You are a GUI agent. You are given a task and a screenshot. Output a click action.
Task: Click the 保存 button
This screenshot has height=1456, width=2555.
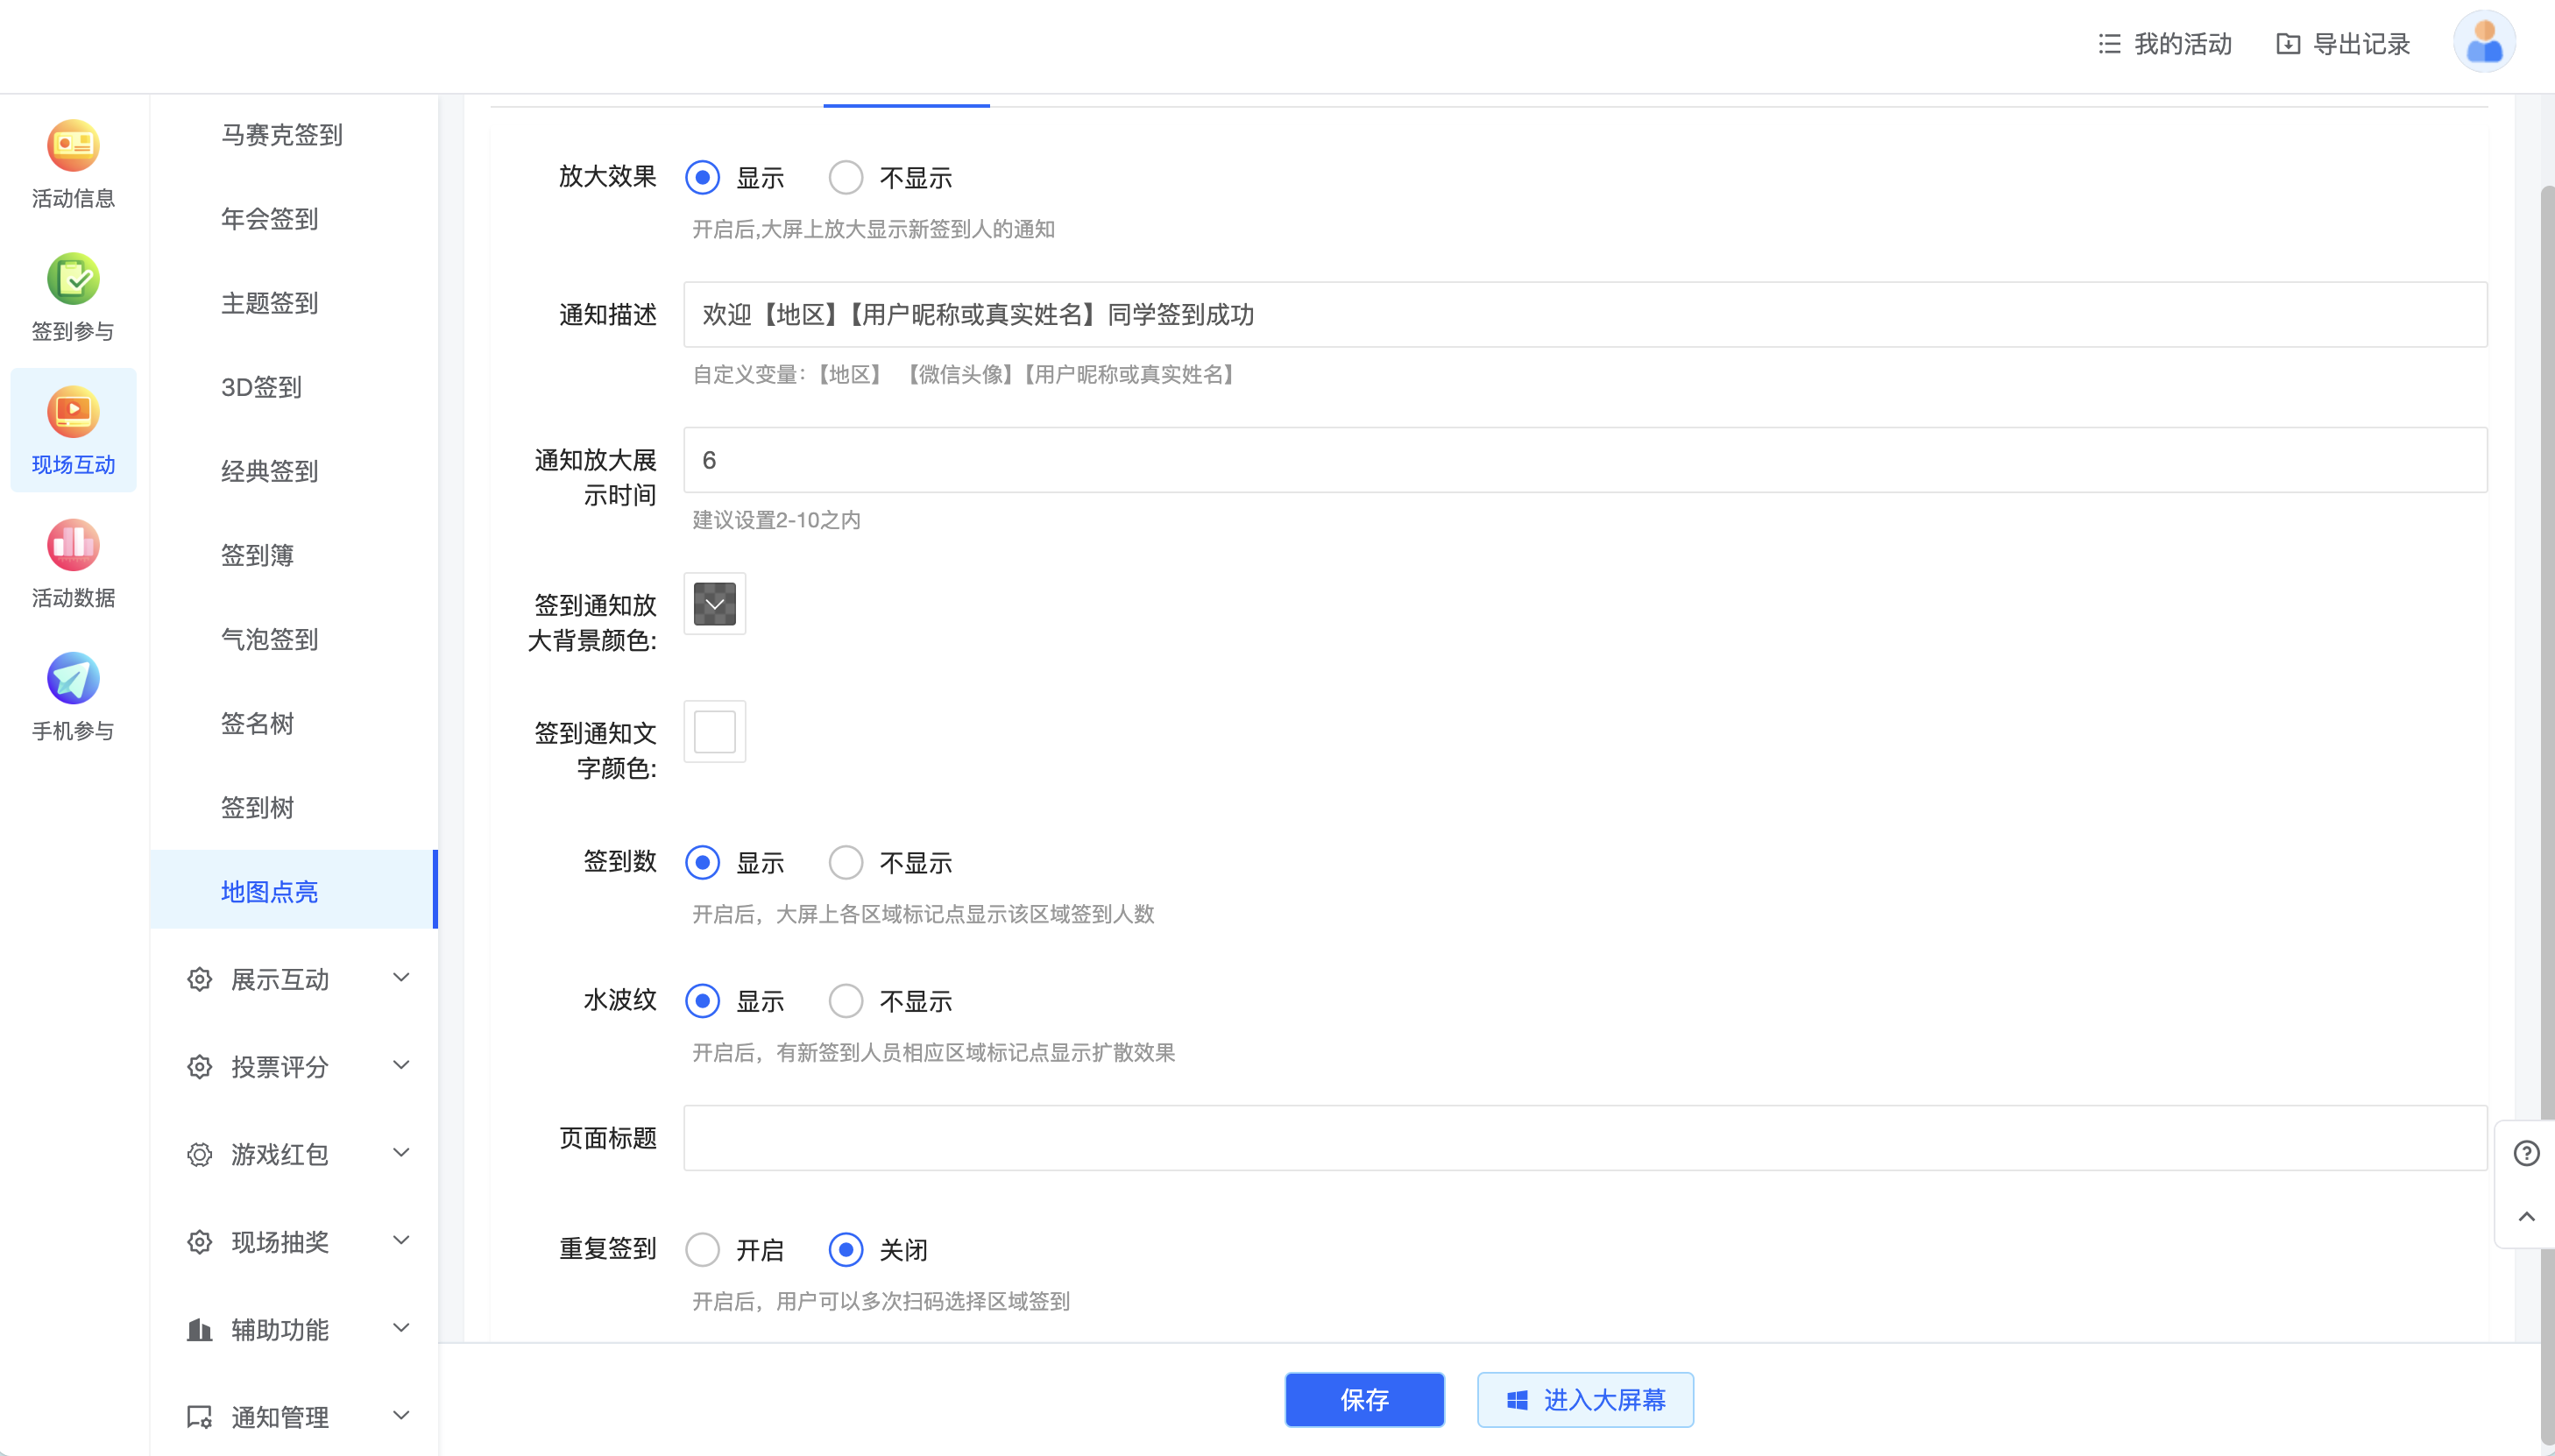pyautogui.click(x=1364, y=1400)
